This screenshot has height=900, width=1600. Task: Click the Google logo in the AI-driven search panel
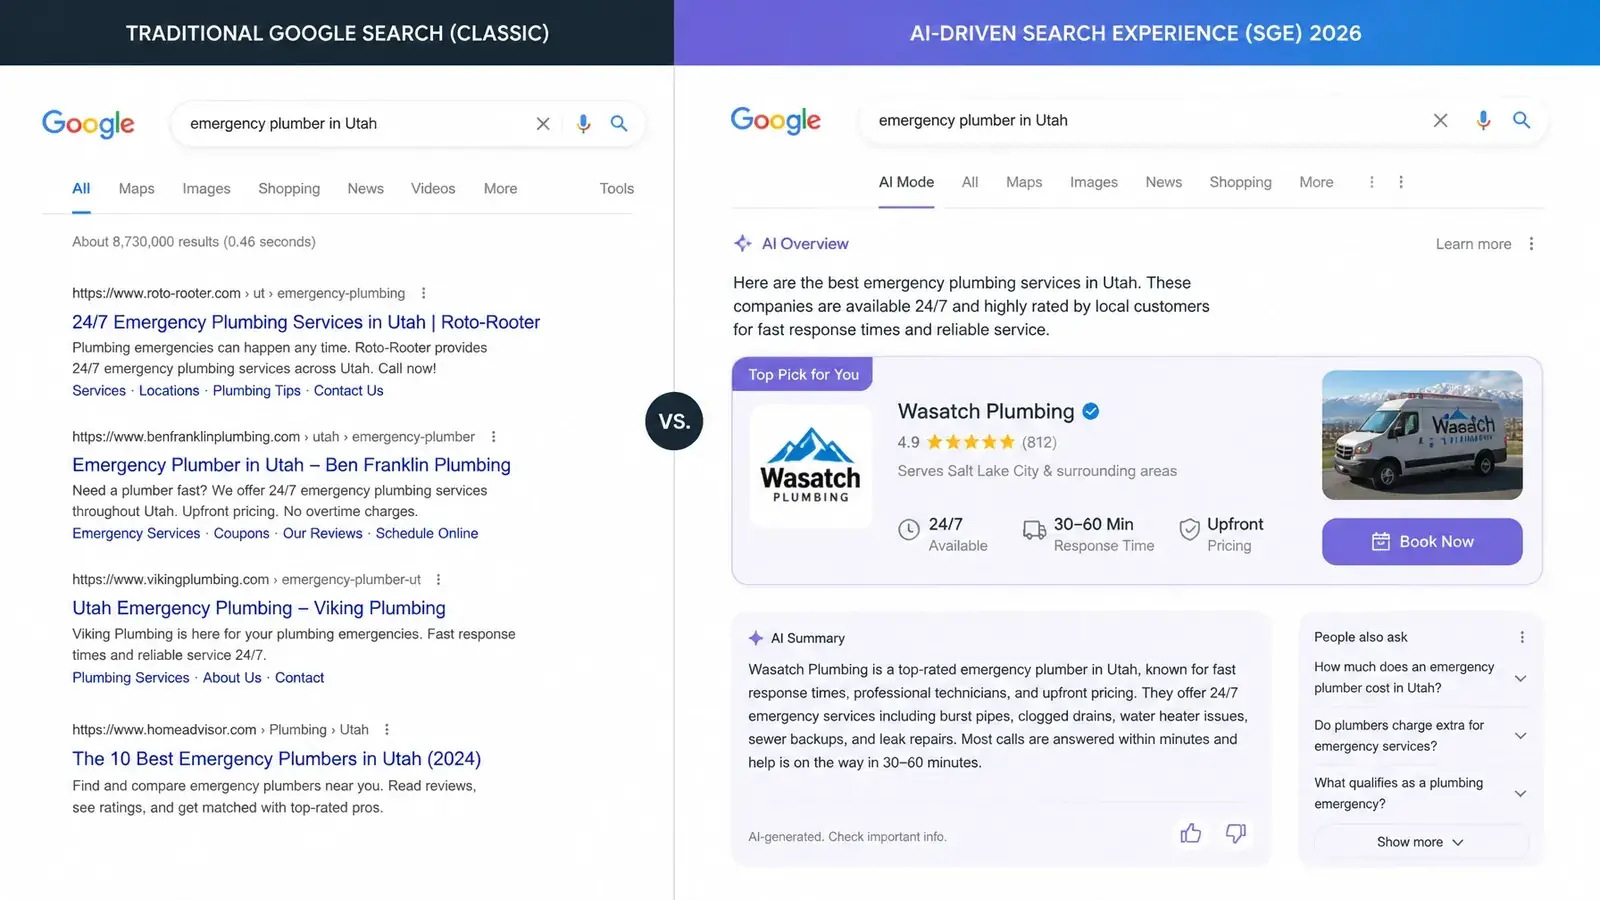tap(776, 121)
